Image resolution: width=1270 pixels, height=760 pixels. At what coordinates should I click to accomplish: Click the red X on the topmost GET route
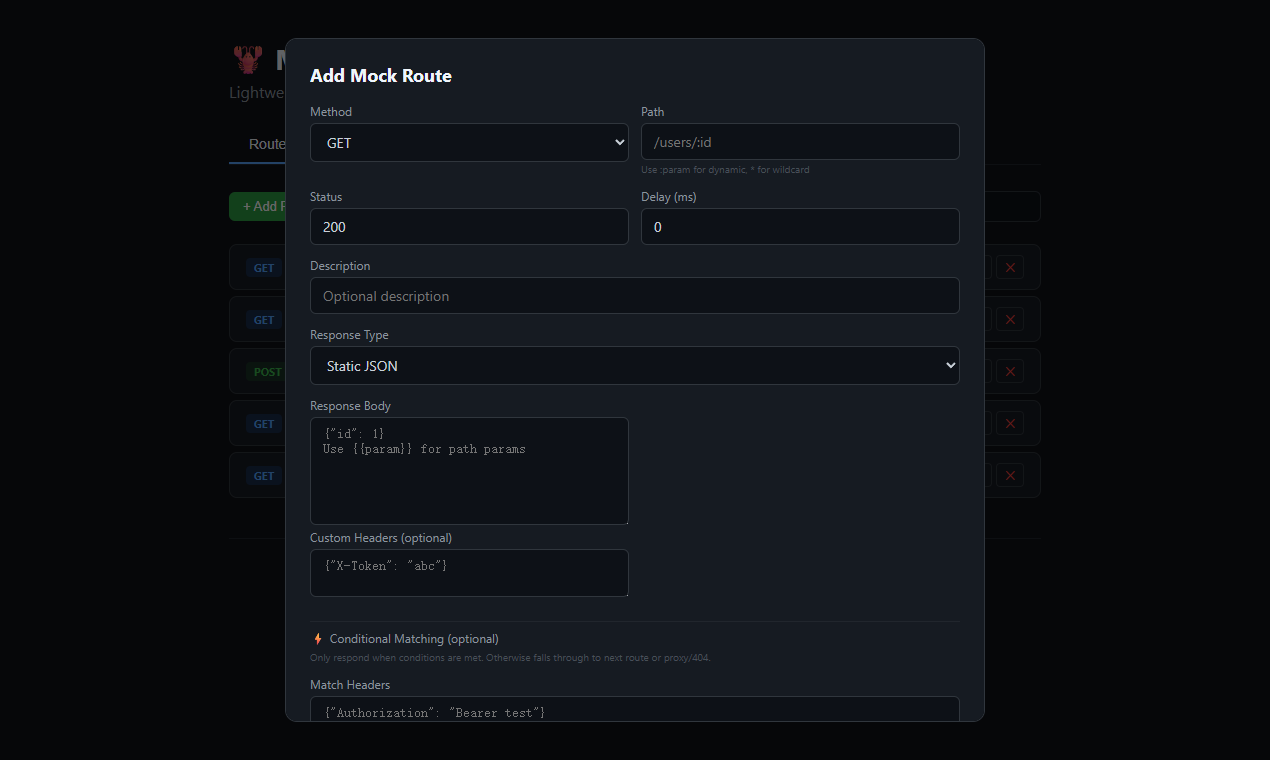click(x=1010, y=267)
